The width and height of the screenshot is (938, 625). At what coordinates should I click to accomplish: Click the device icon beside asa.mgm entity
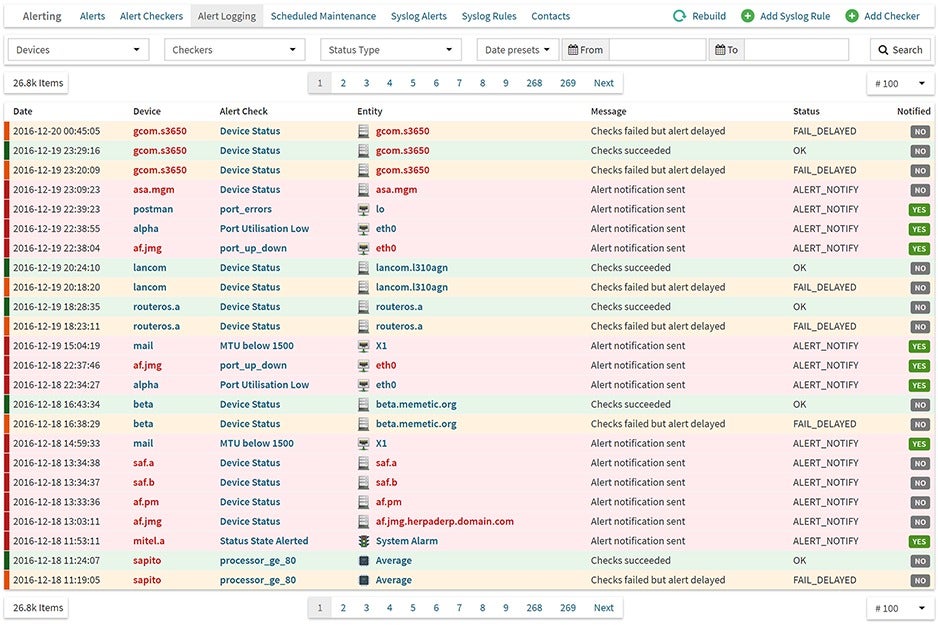(x=363, y=190)
